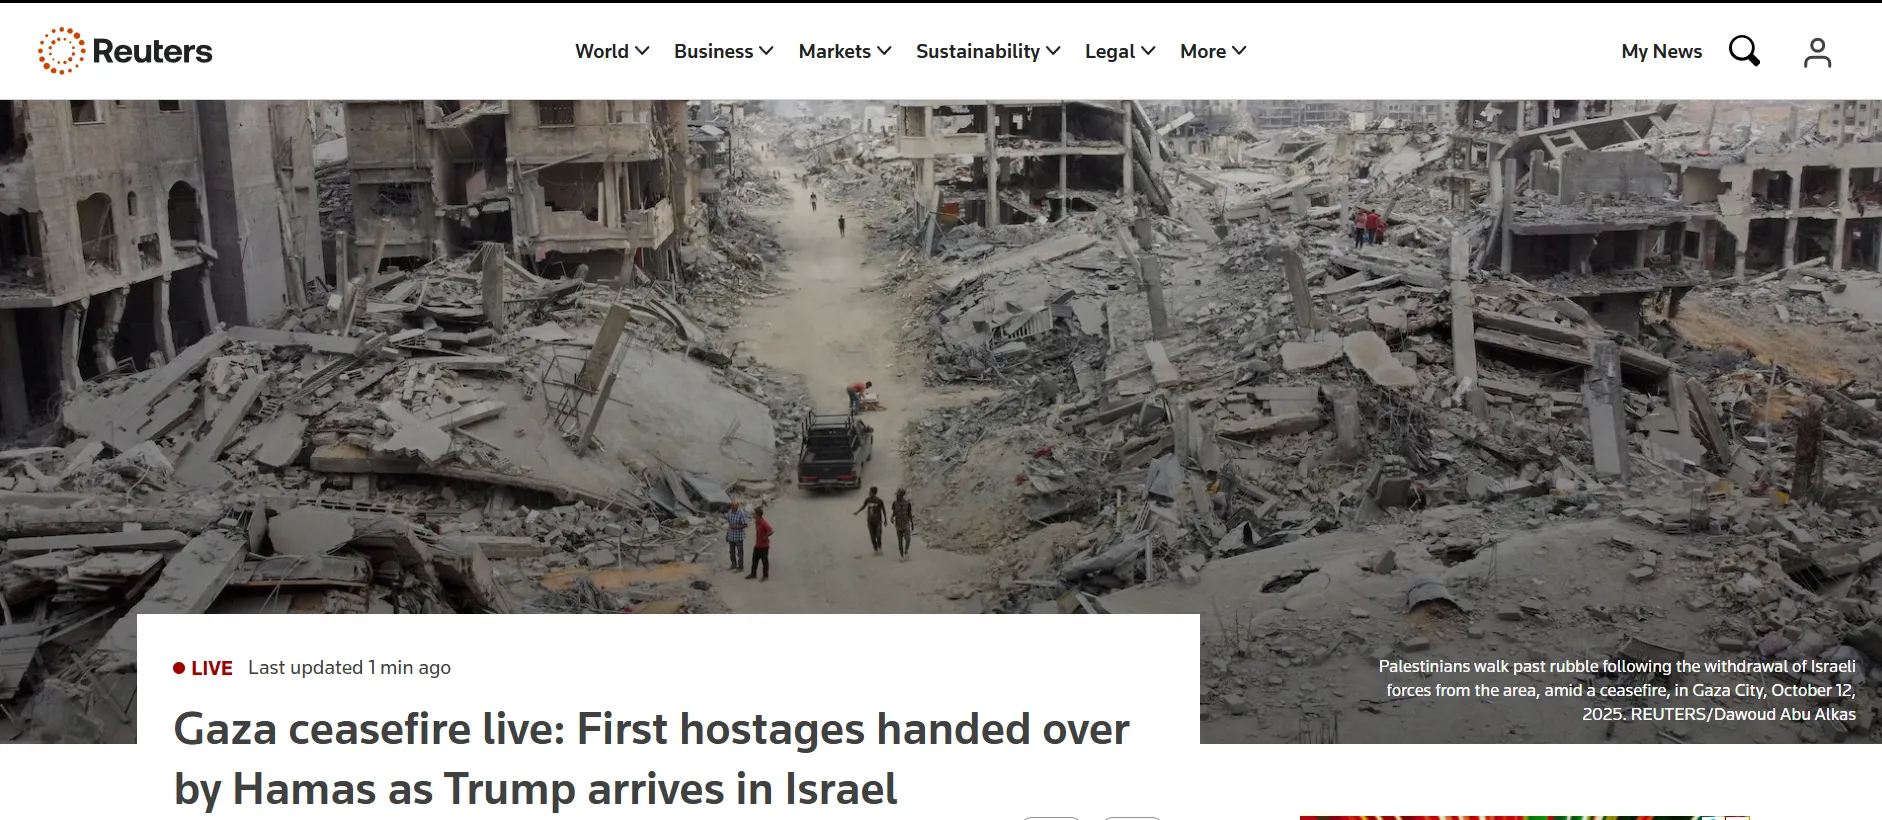Select the Sustainability menu item

click(x=978, y=52)
